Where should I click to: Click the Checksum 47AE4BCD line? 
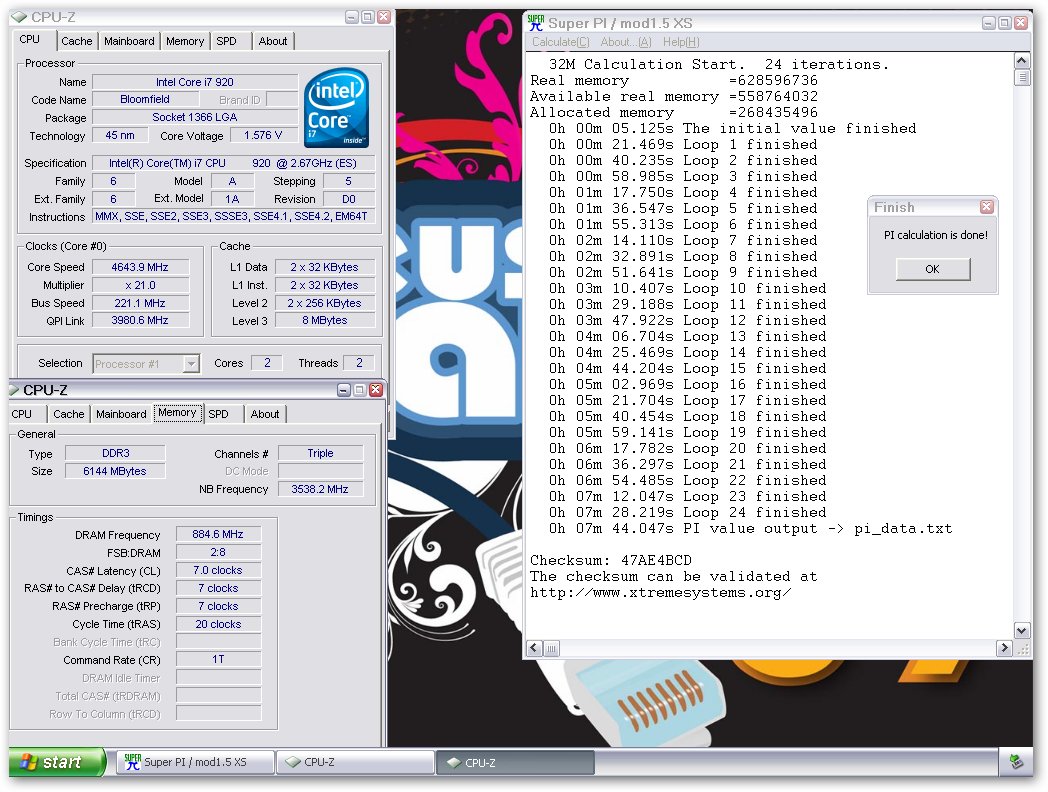[x=611, y=560]
